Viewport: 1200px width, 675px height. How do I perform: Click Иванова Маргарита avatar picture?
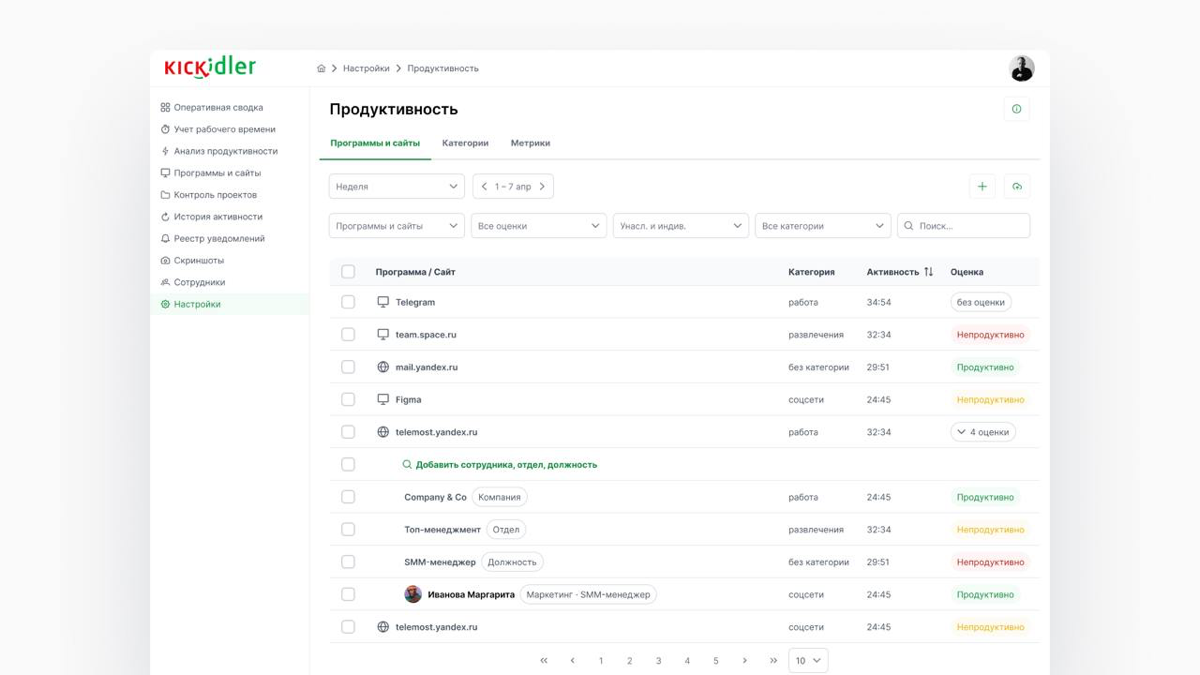[x=413, y=595]
